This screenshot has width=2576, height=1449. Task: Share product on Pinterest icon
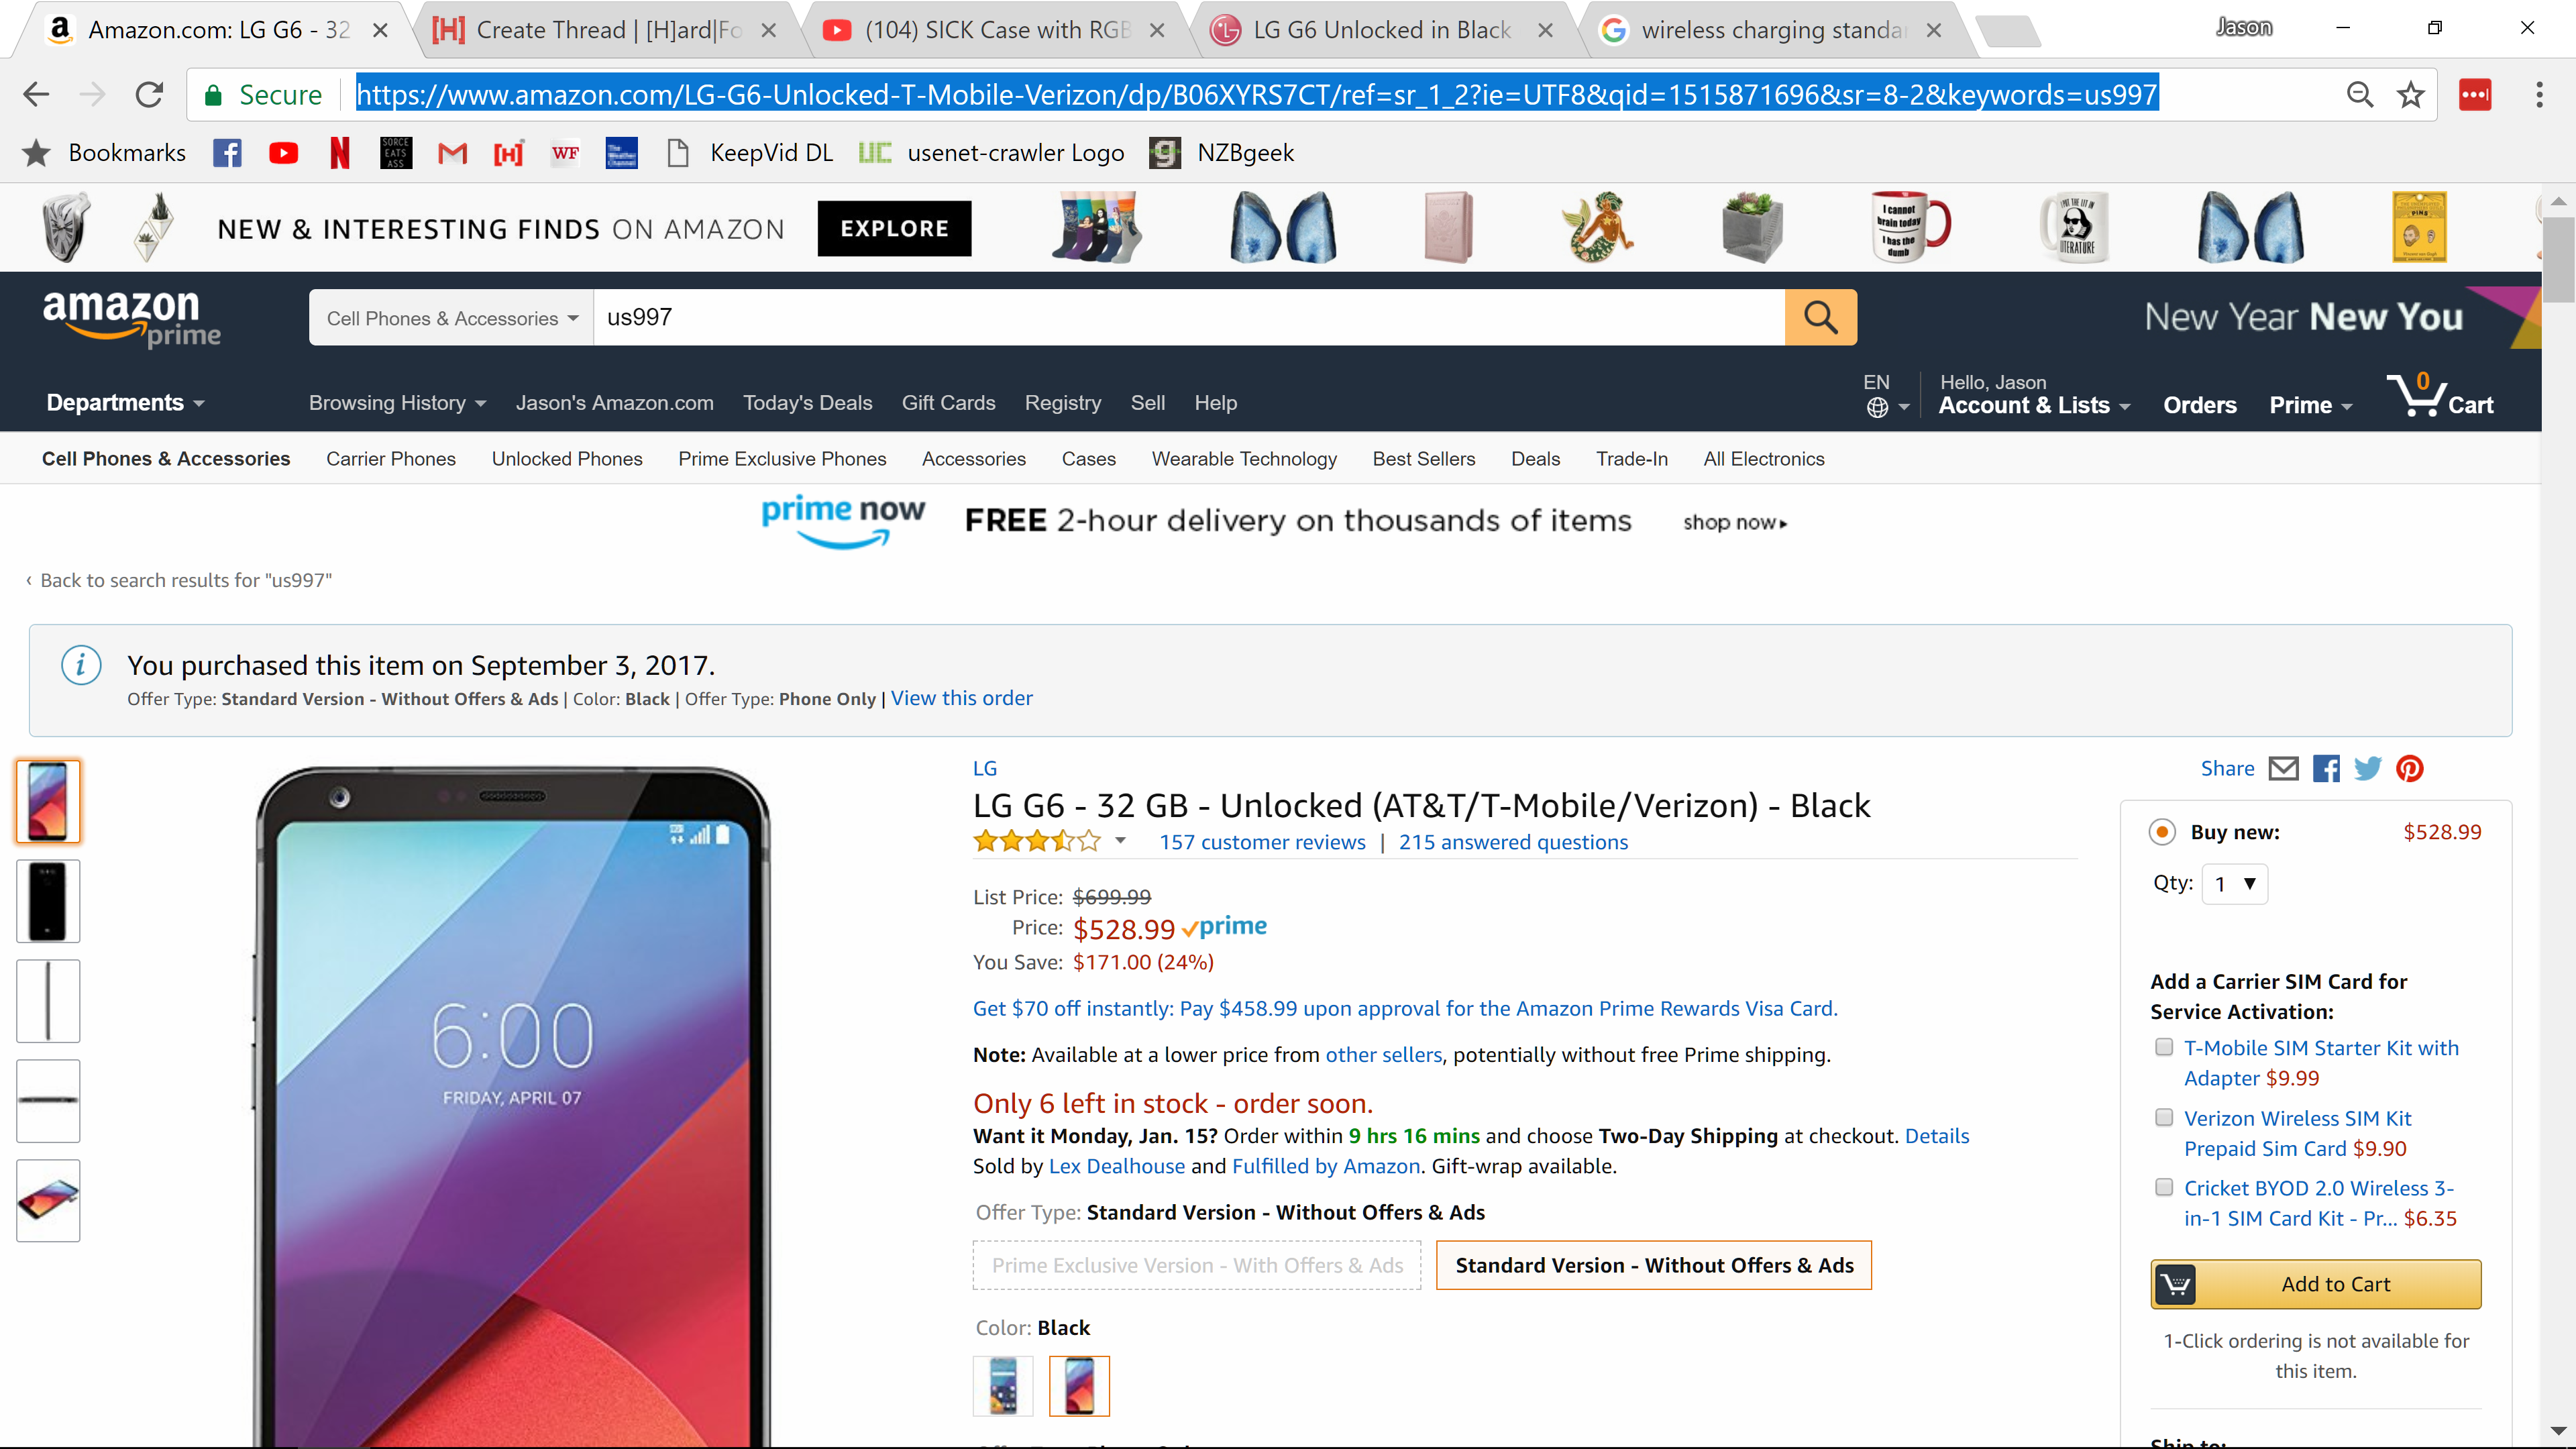[2410, 769]
